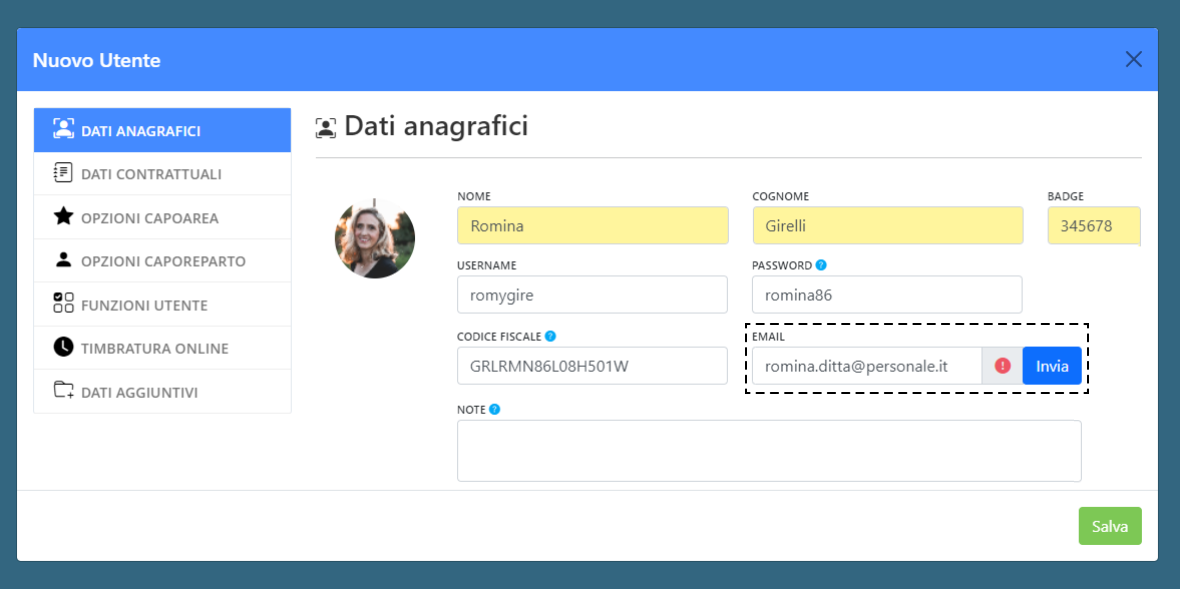The height and width of the screenshot is (589, 1180).
Task: Click the Note help info icon
Action: point(495,409)
